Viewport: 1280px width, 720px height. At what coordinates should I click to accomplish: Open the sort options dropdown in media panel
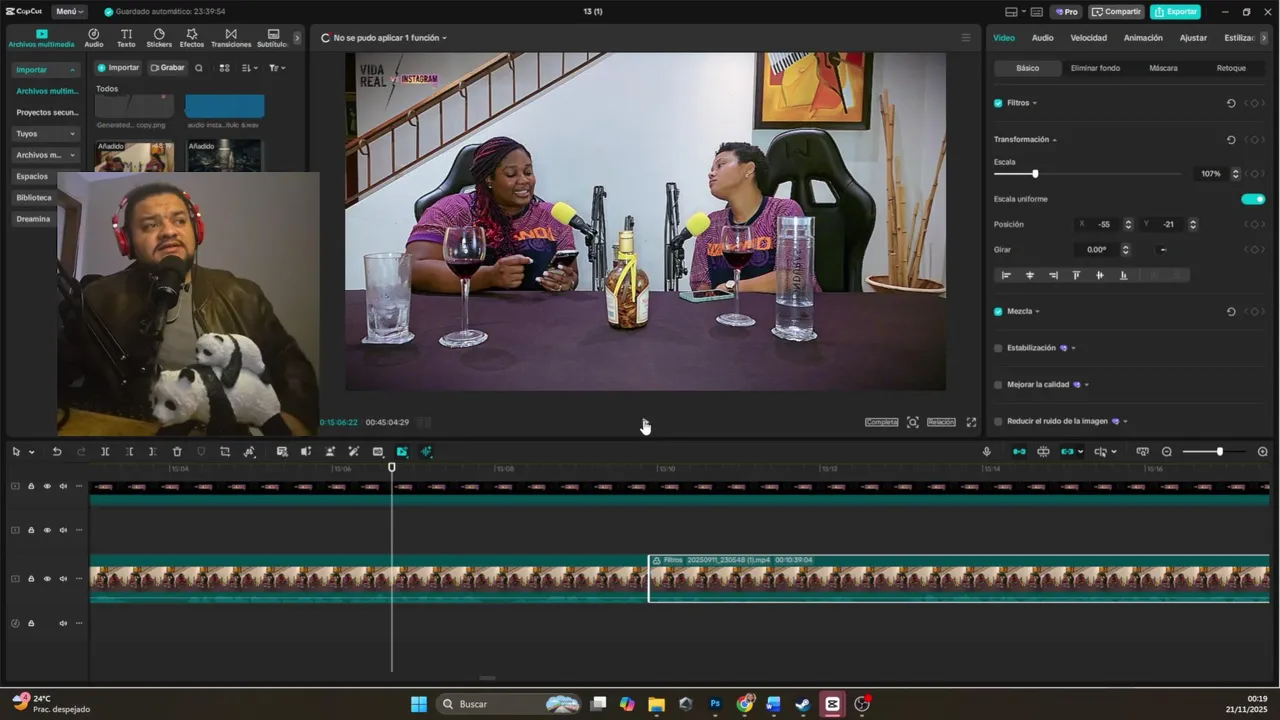click(x=250, y=68)
